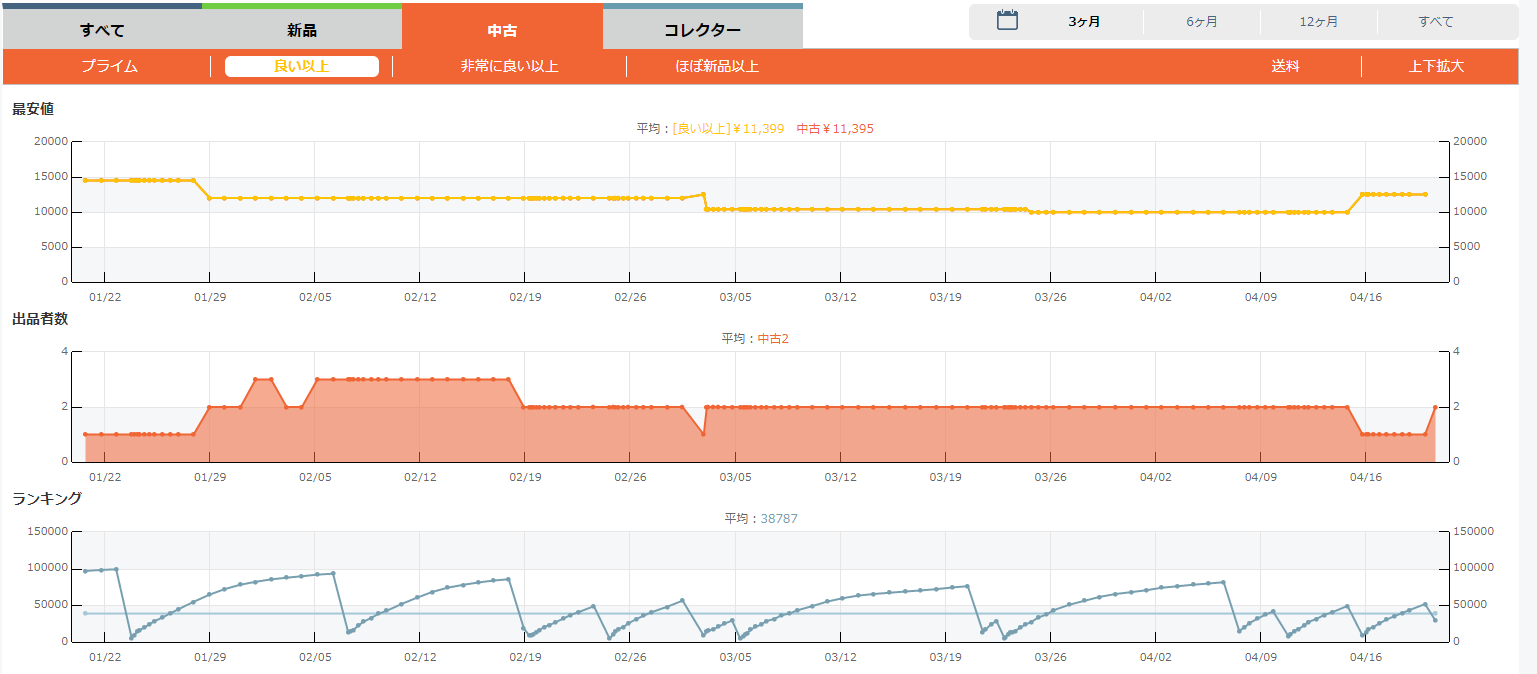Click the red 中古 average price legend
The width and height of the screenshot is (1537, 674).
[835, 129]
